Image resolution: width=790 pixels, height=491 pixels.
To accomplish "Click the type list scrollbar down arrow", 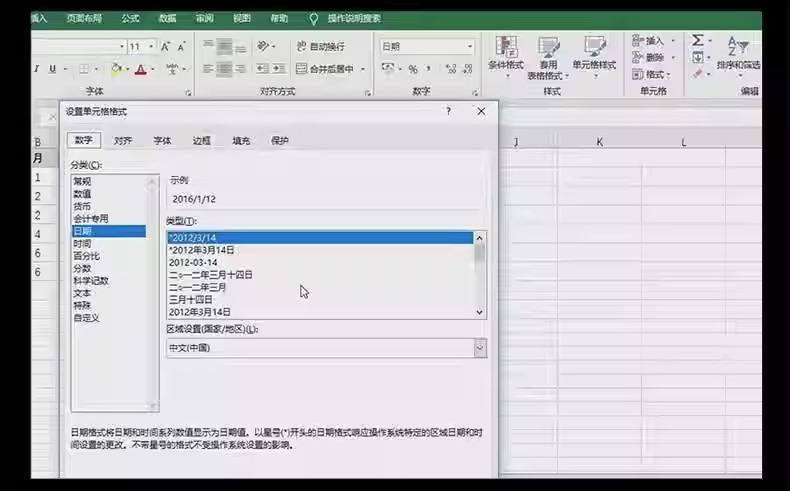I will point(479,312).
